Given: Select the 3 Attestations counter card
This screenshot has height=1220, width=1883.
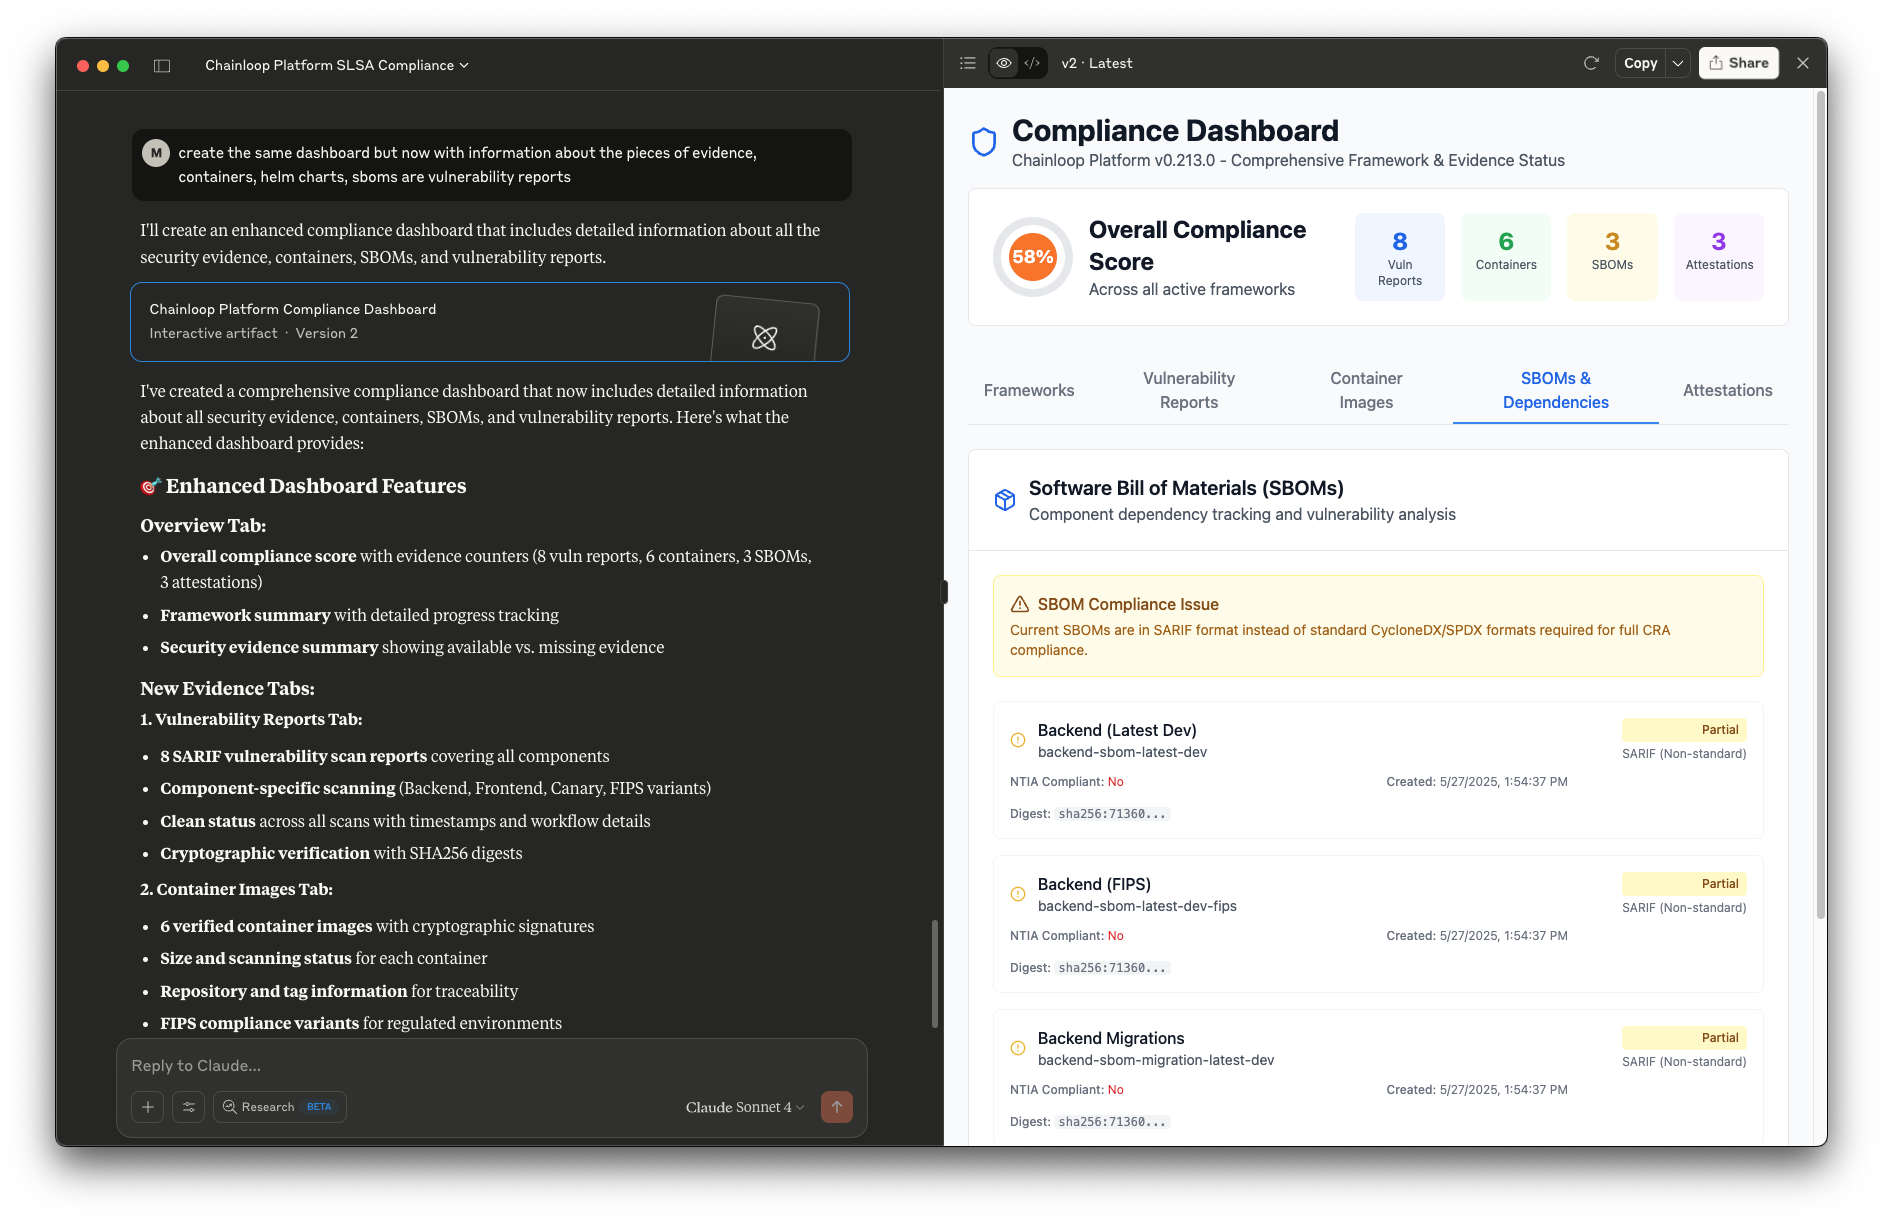Looking at the screenshot, I should 1718,257.
